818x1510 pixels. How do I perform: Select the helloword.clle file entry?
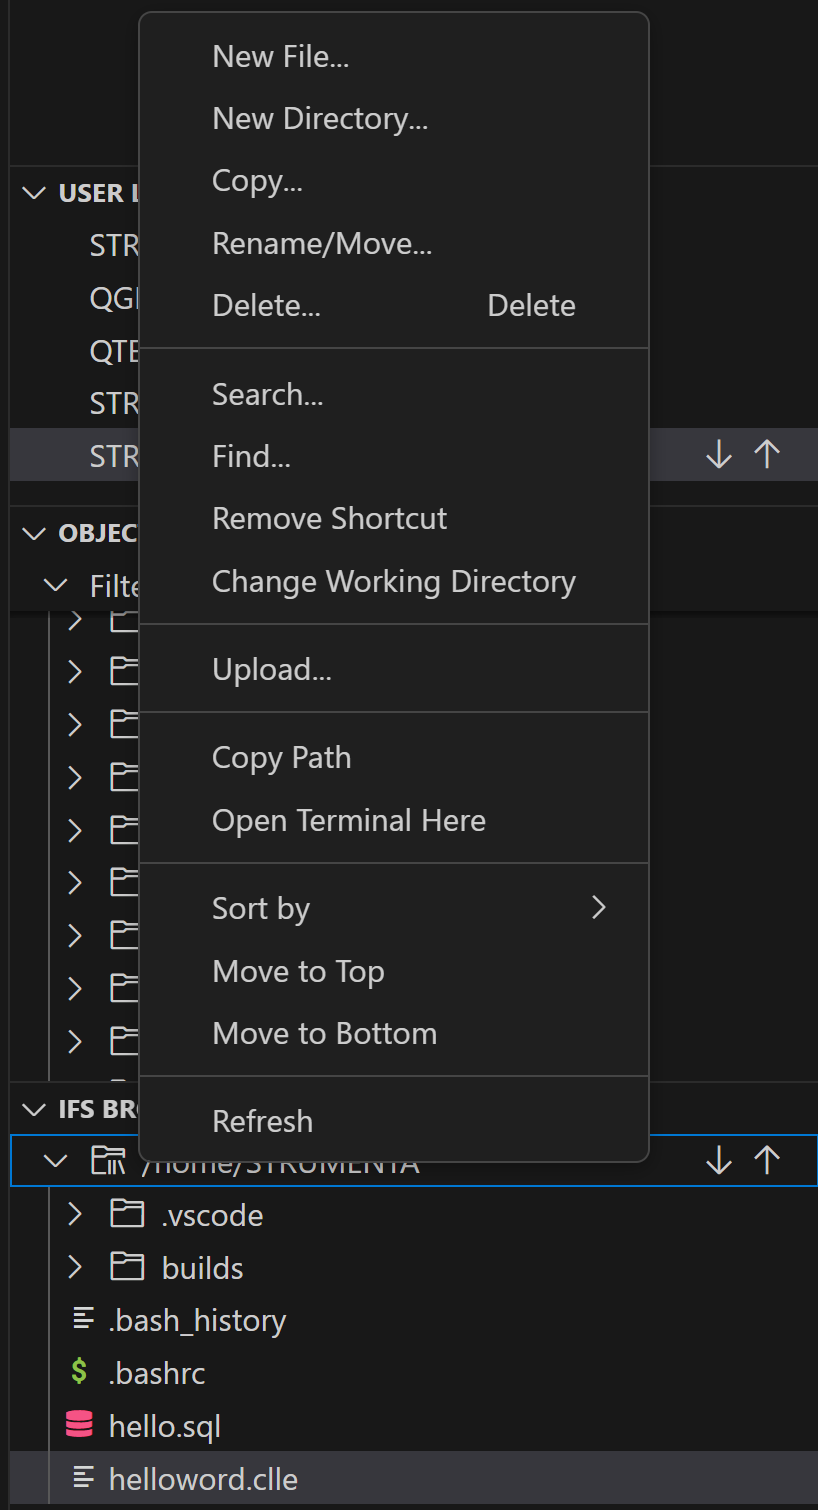[203, 1478]
